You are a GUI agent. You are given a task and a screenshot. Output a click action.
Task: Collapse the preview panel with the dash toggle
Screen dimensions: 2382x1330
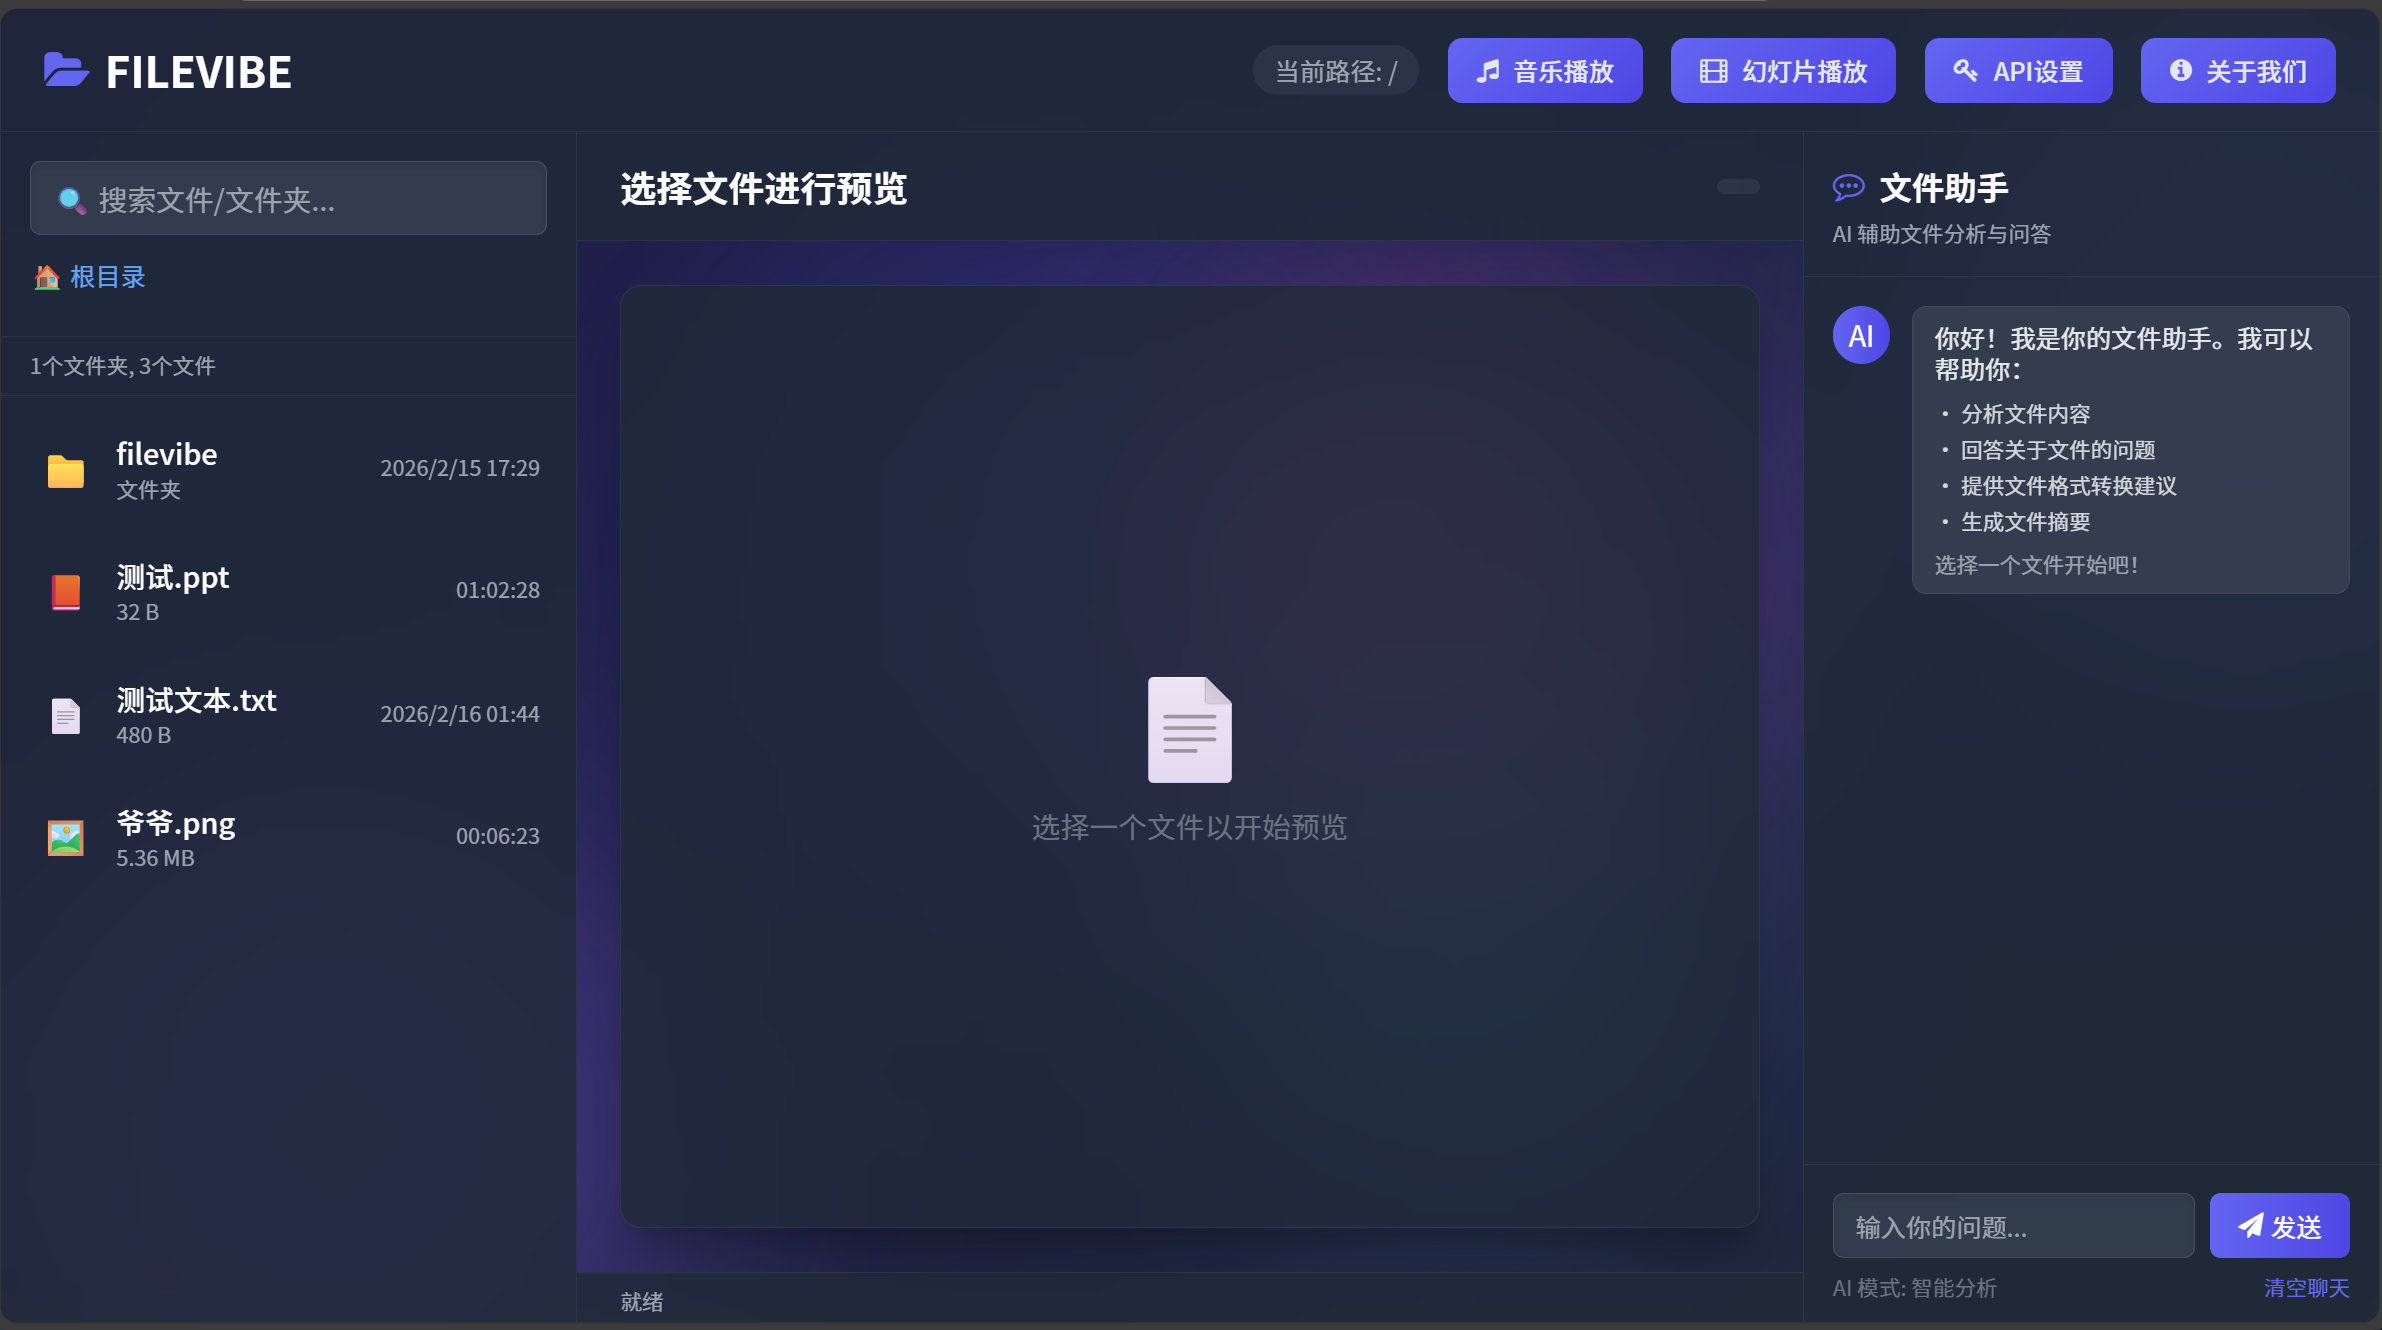pos(1737,187)
